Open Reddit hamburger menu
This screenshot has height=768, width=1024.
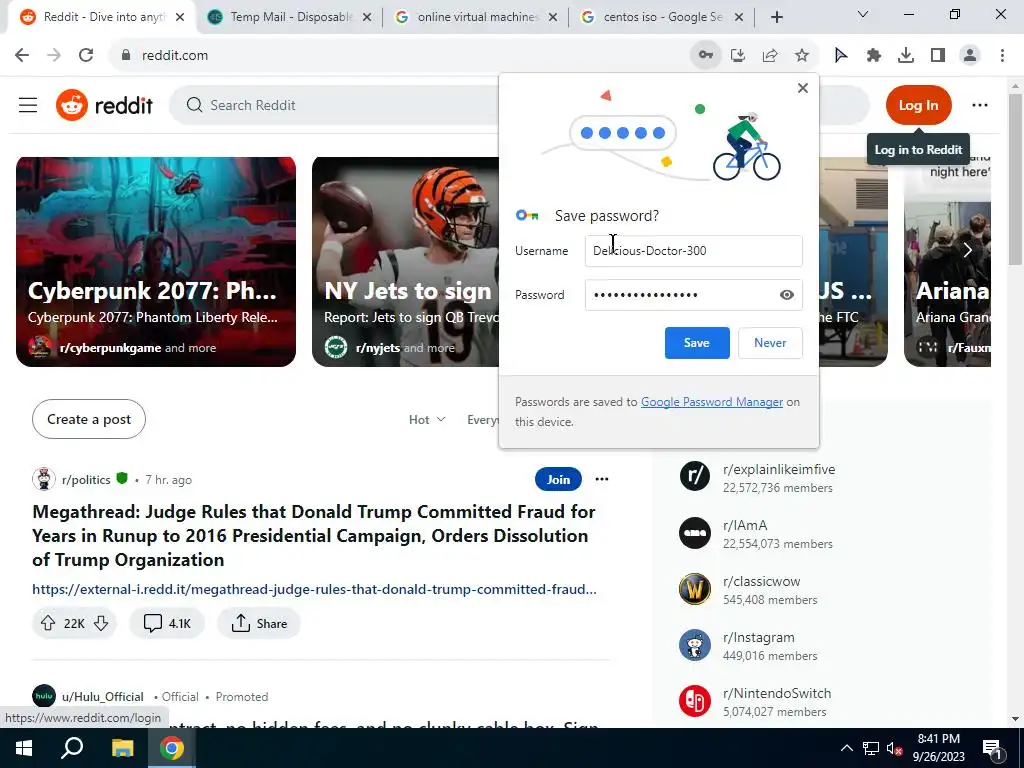[28, 105]
